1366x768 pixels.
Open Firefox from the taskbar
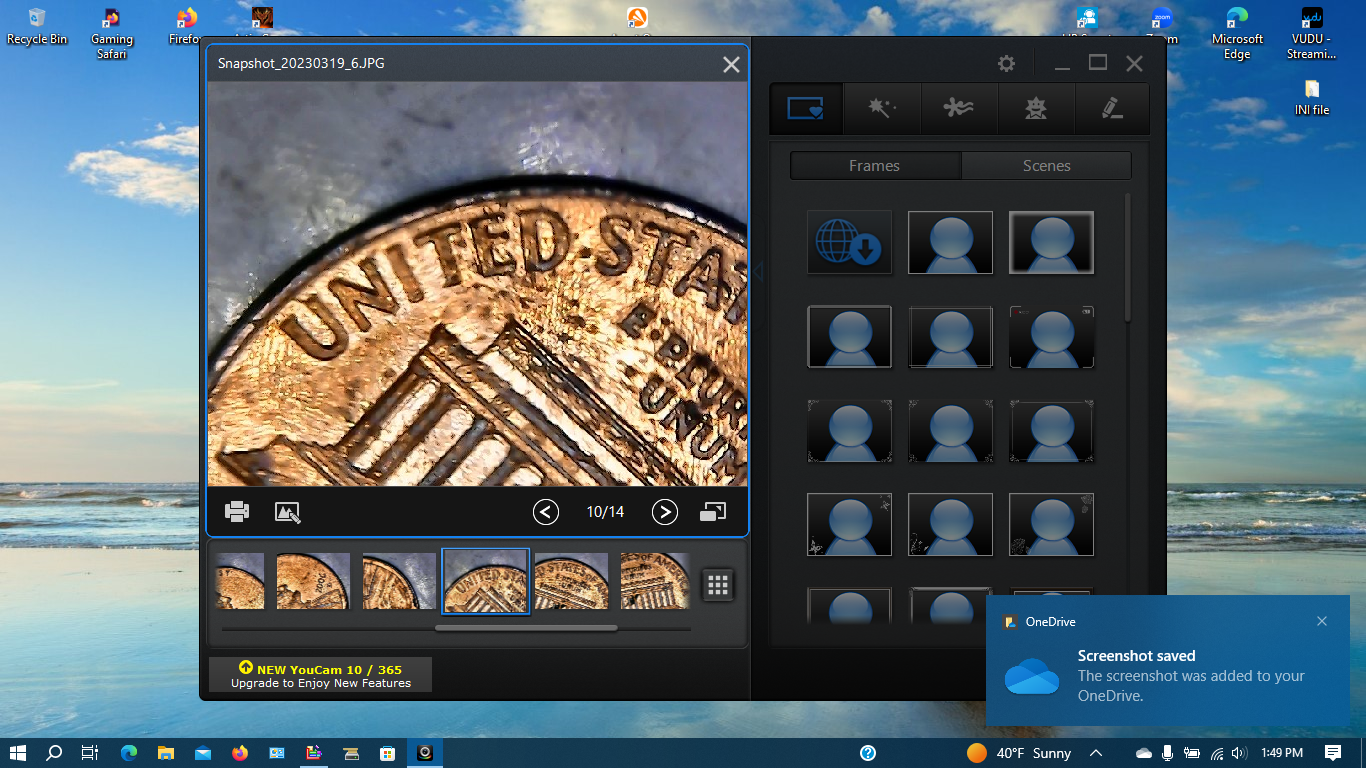[240, 753]
